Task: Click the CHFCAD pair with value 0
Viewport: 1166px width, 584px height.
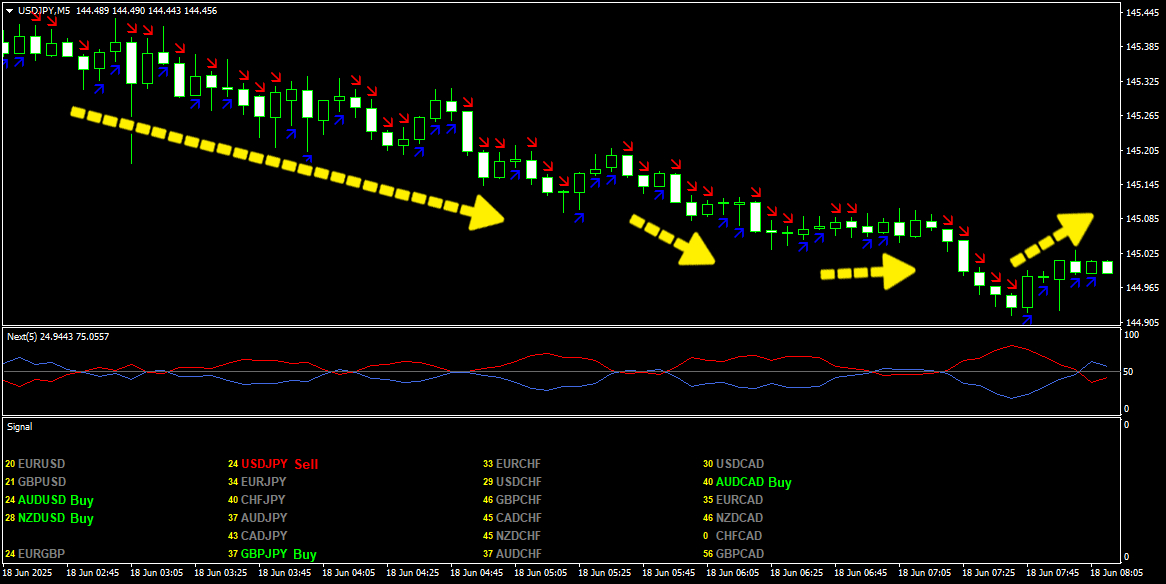Action: click(x=739, y=536)
